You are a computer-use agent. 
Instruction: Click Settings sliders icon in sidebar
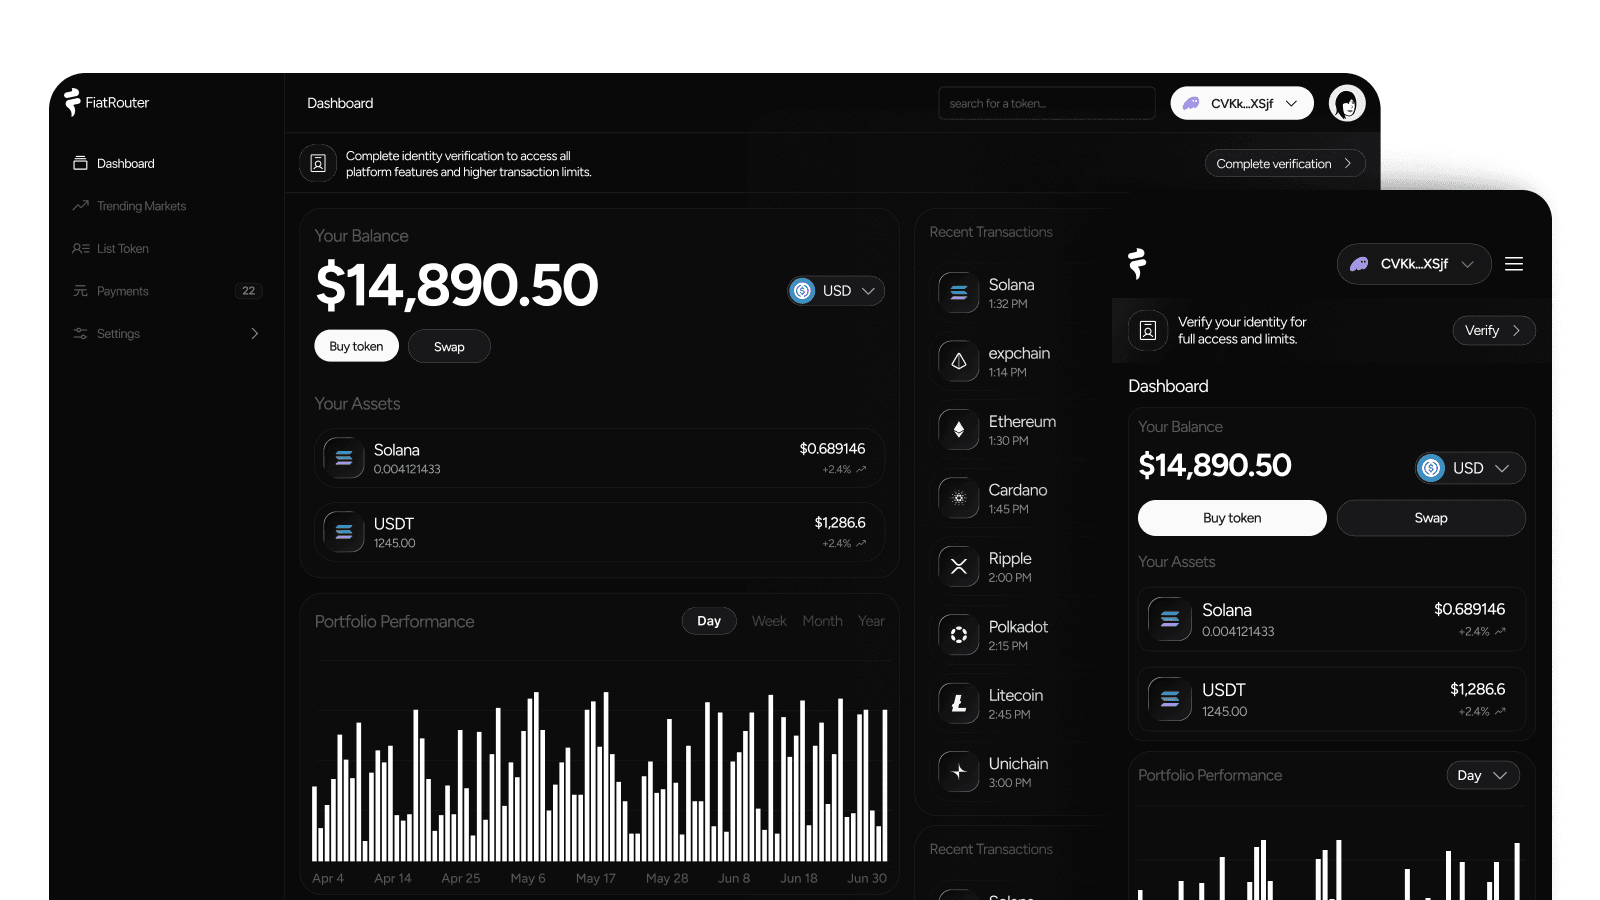[80, 333]
